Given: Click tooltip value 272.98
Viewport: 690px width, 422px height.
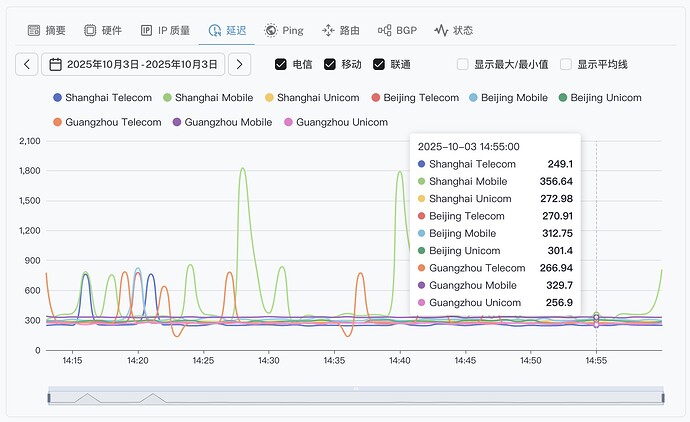Looking at the screenshot, I should [557, 198].
